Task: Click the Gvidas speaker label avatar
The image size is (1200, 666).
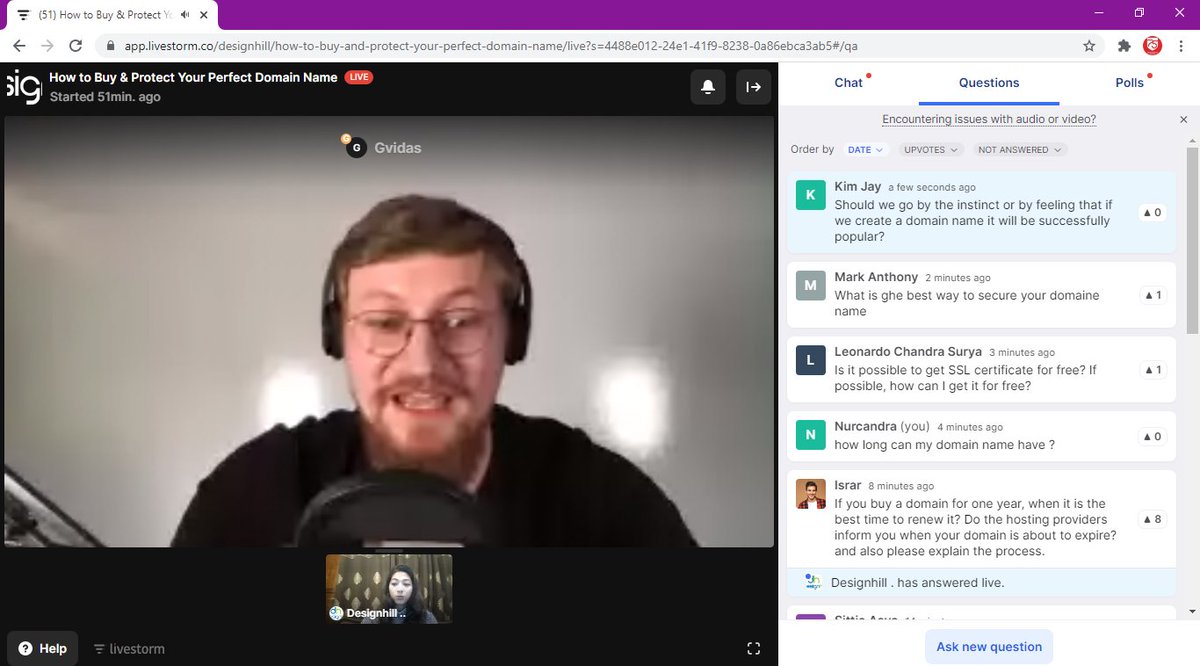Action: [356, 148]
